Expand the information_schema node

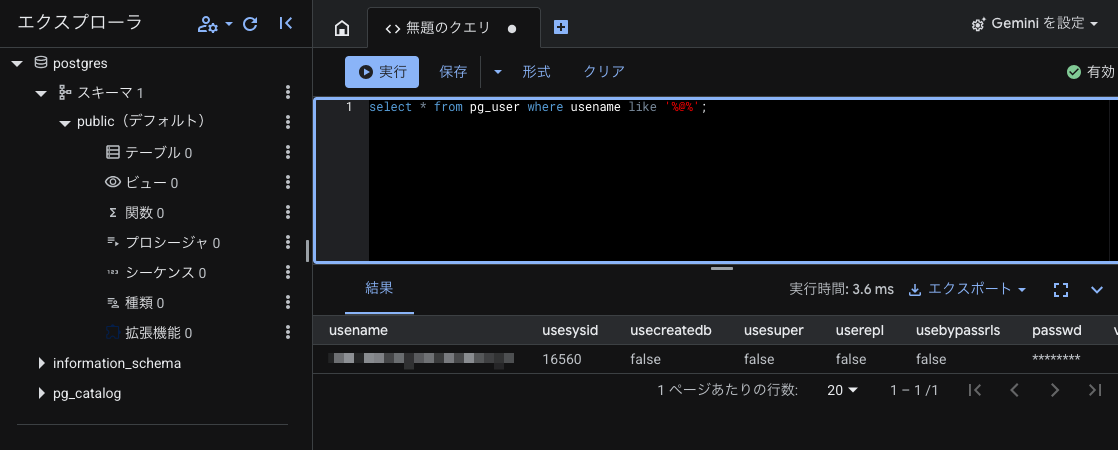pos(41,364)
